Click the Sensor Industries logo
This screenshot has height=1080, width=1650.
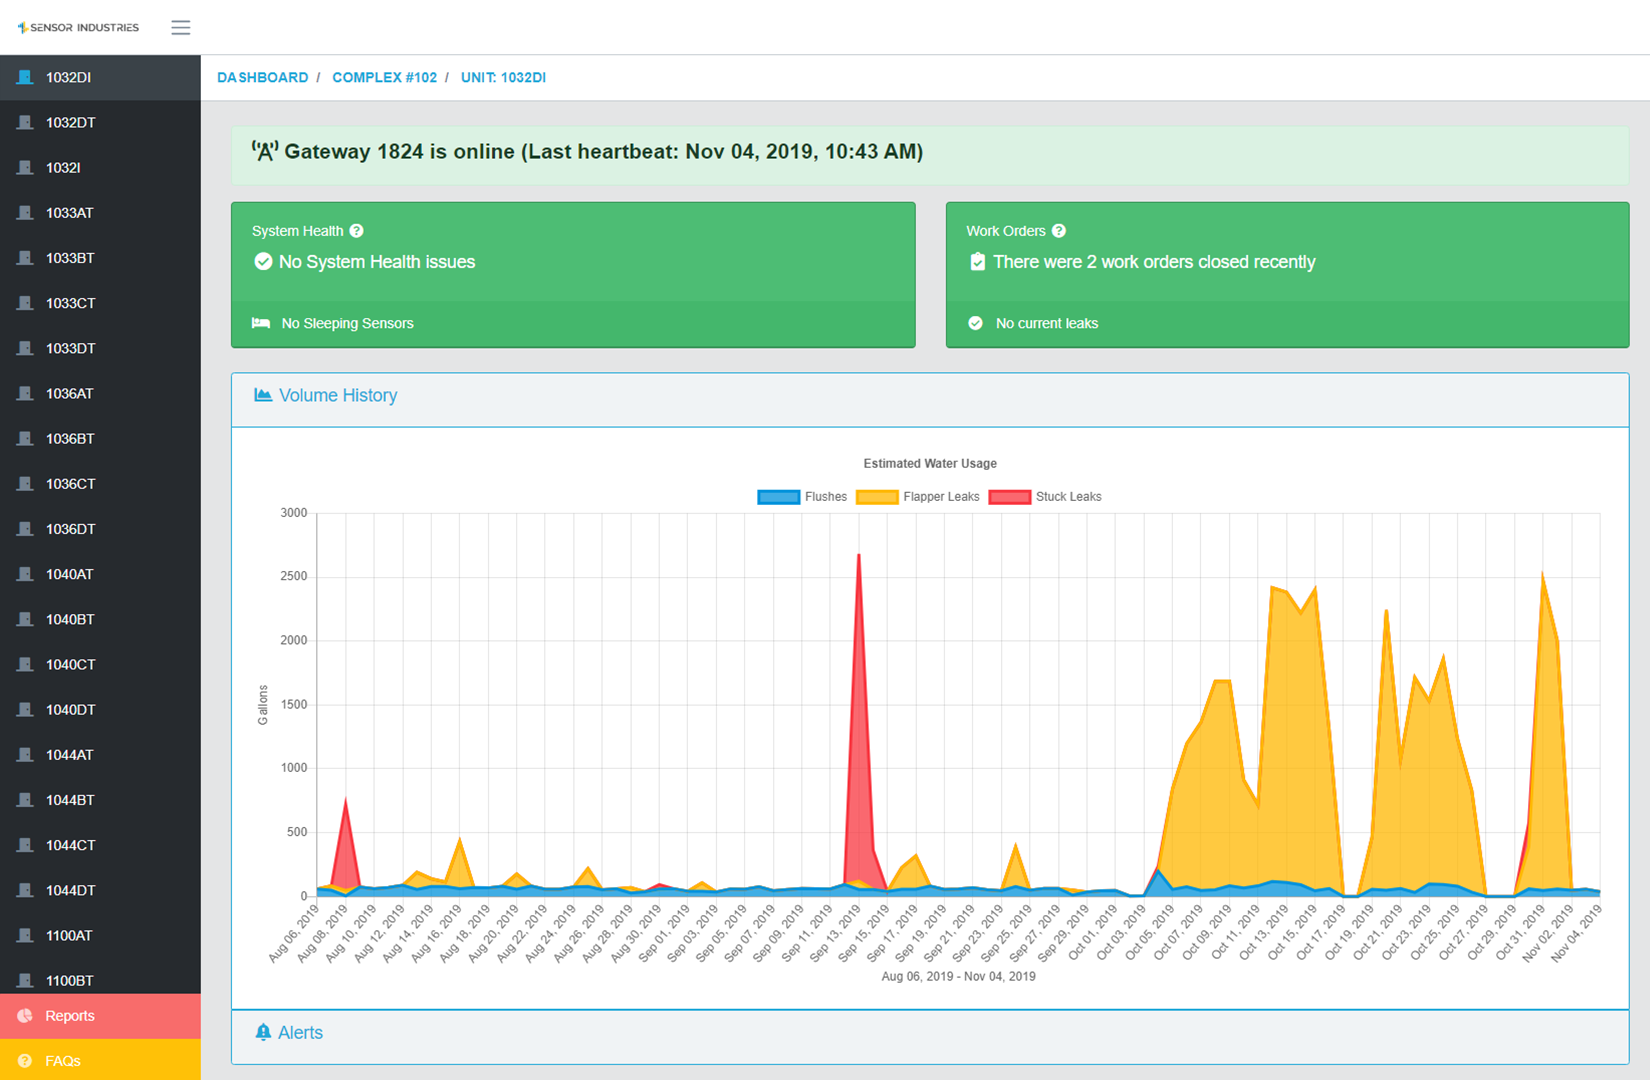(78, 27)
